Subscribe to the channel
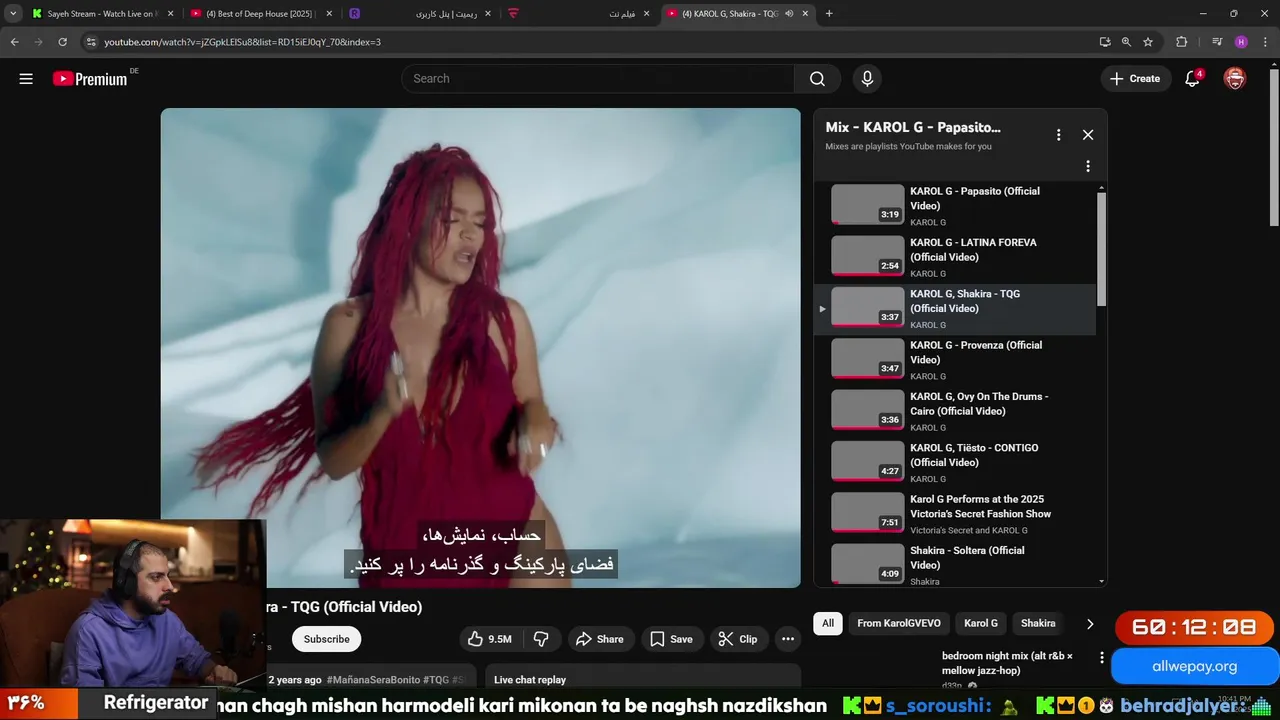 click(327, 639)
